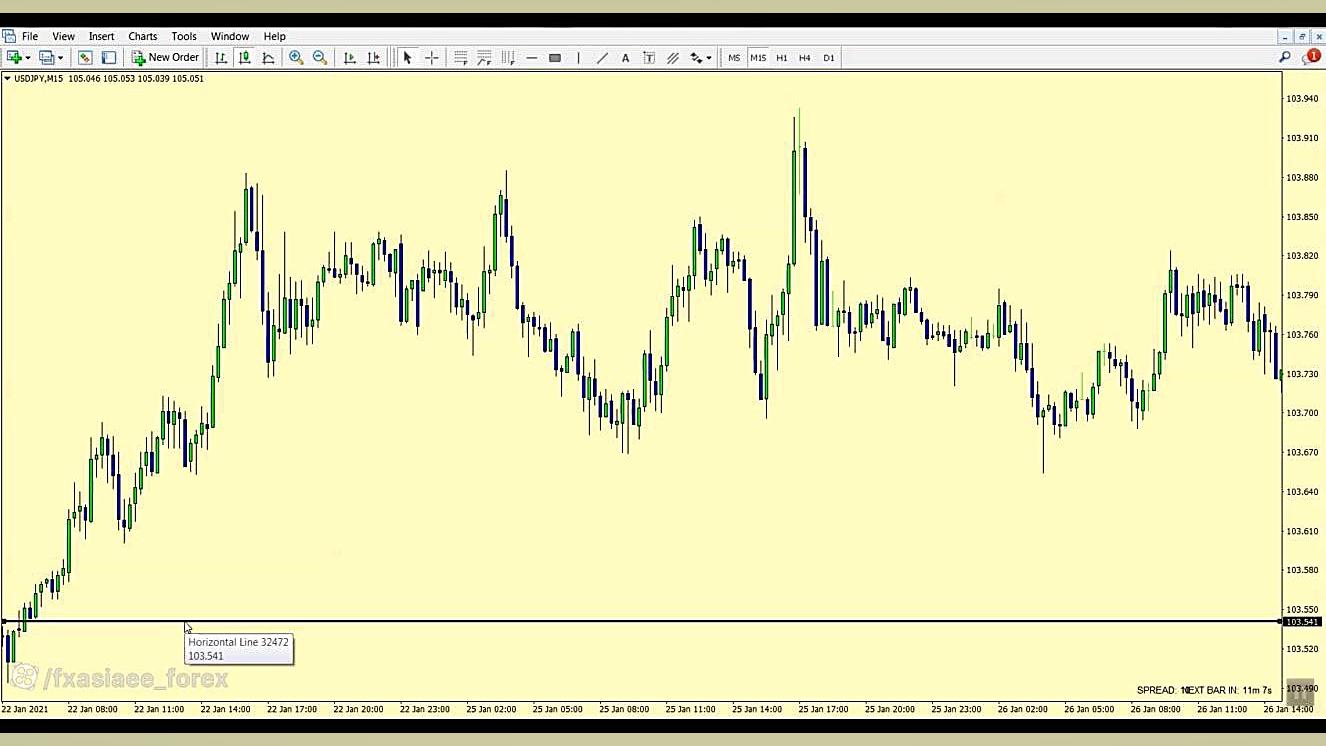Select the vertical-lines study tool icon
Viewport: 1326px width, 746px height.
[x=507, y=58]
